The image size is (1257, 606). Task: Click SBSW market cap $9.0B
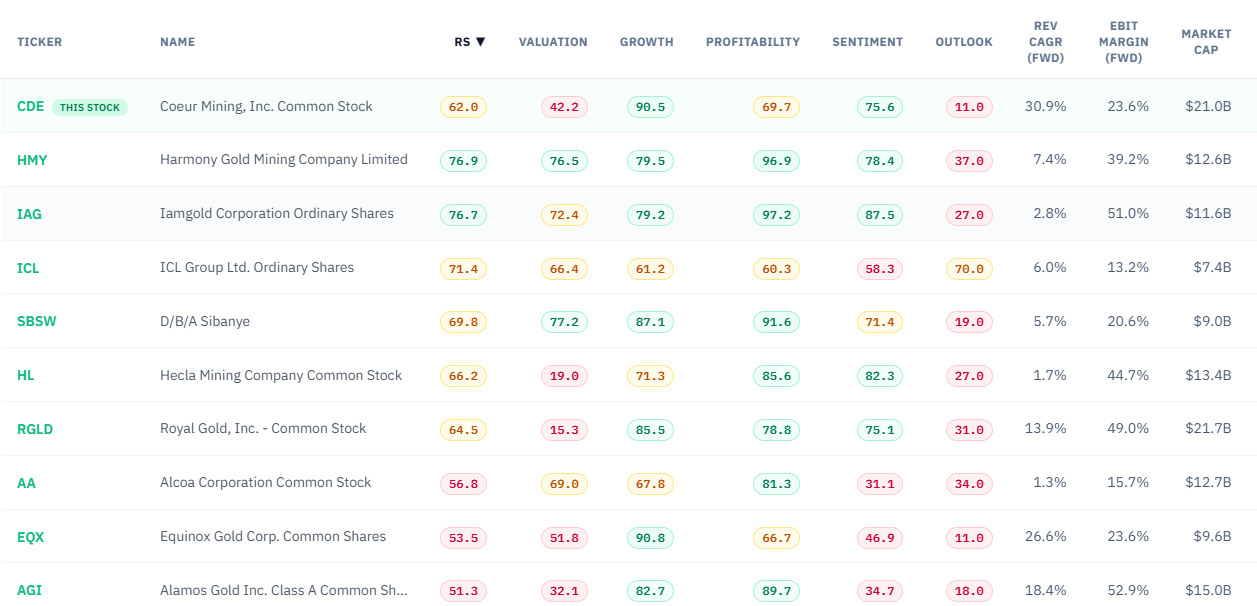1211,322
